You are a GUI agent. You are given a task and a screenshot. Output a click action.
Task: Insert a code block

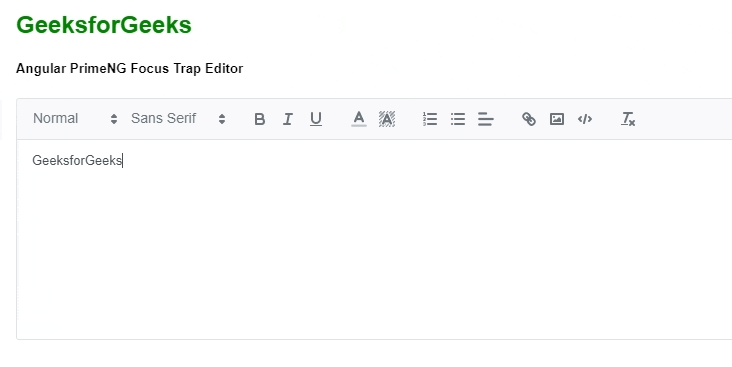click(584, 119)
